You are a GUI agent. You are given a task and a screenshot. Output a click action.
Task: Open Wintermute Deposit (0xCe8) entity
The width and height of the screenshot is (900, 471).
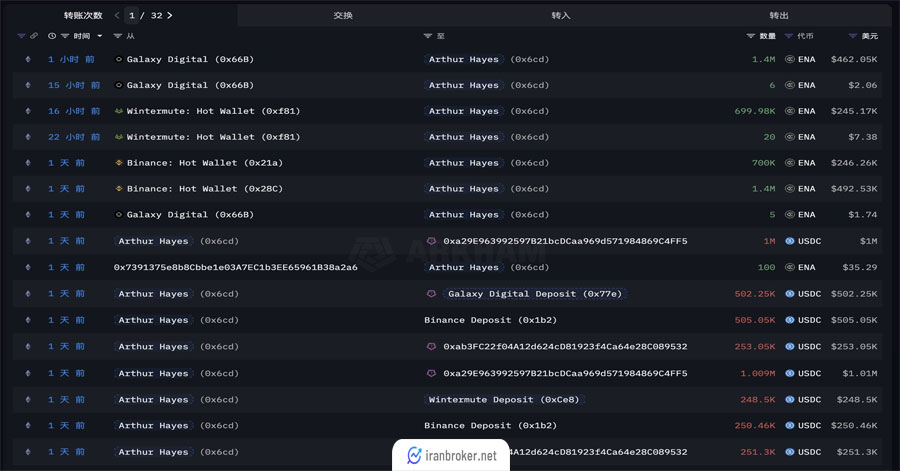[504, 399]
